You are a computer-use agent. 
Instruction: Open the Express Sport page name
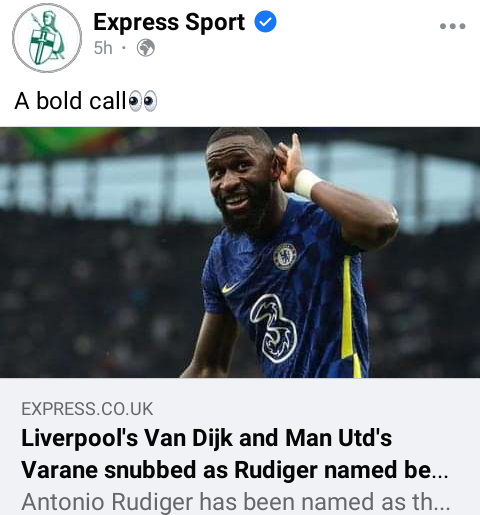(x=169, y=22)
